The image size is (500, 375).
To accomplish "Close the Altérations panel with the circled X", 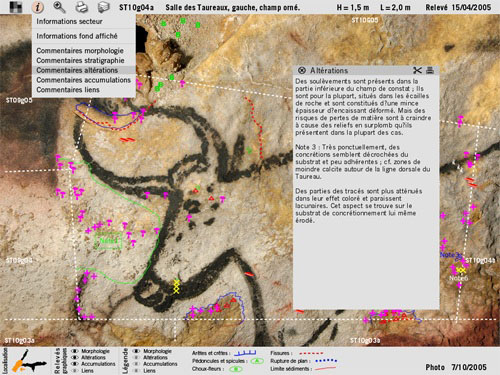I will 302,70.
